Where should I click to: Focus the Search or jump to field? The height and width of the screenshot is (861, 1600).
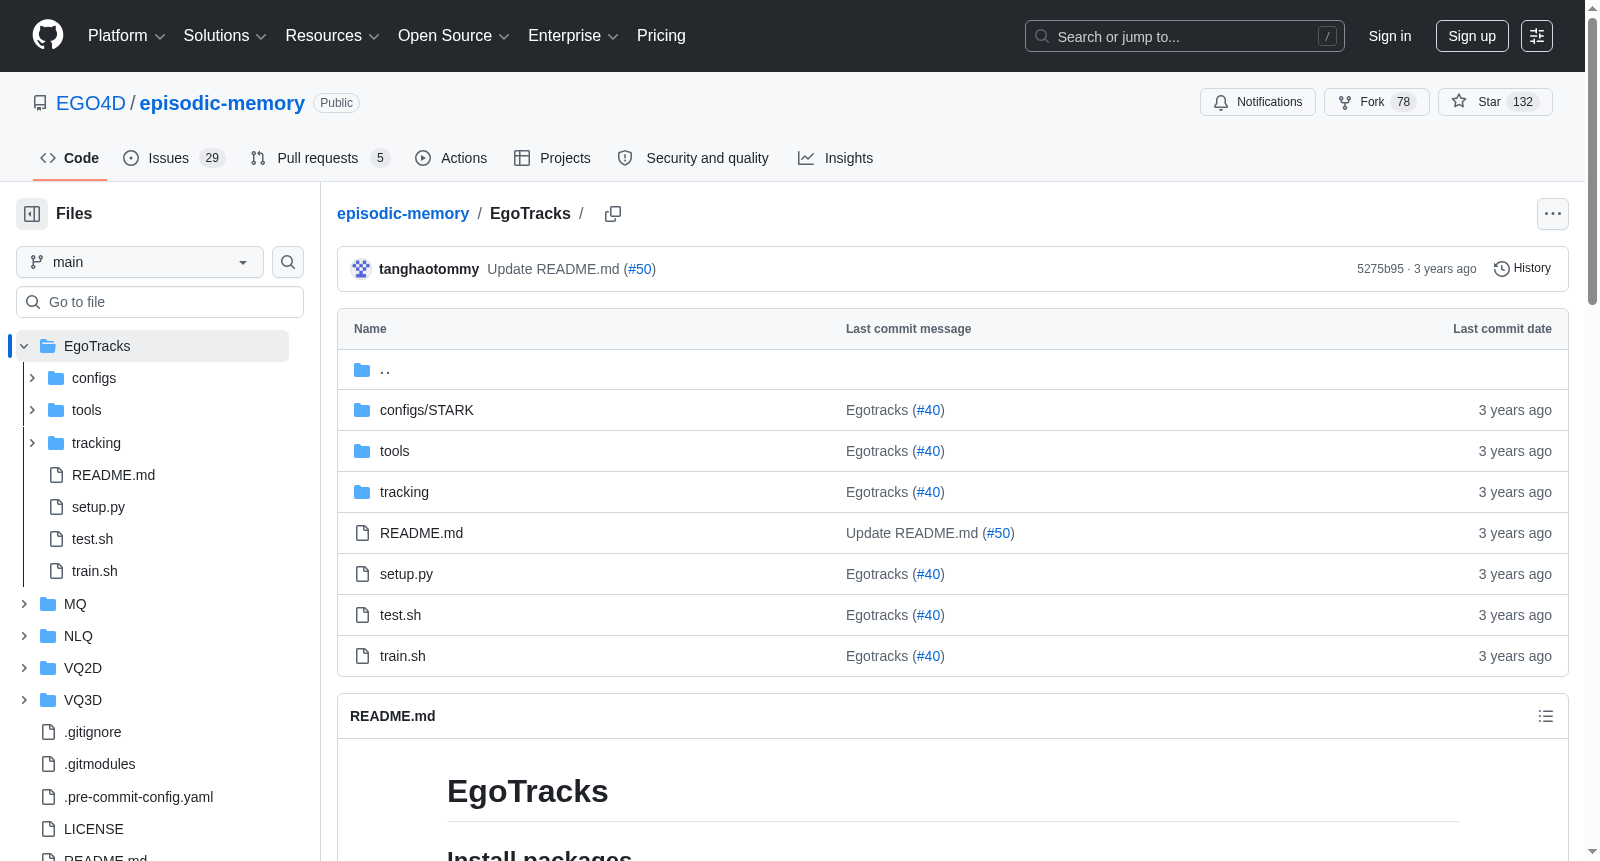click(x=1185, y=36)
